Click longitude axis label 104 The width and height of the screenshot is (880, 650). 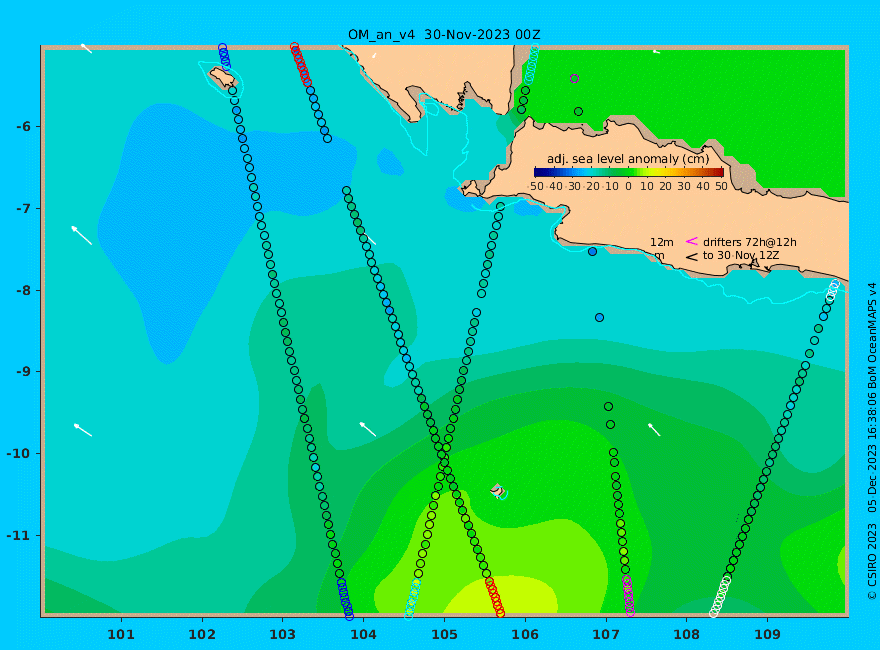tap(363, 635)
